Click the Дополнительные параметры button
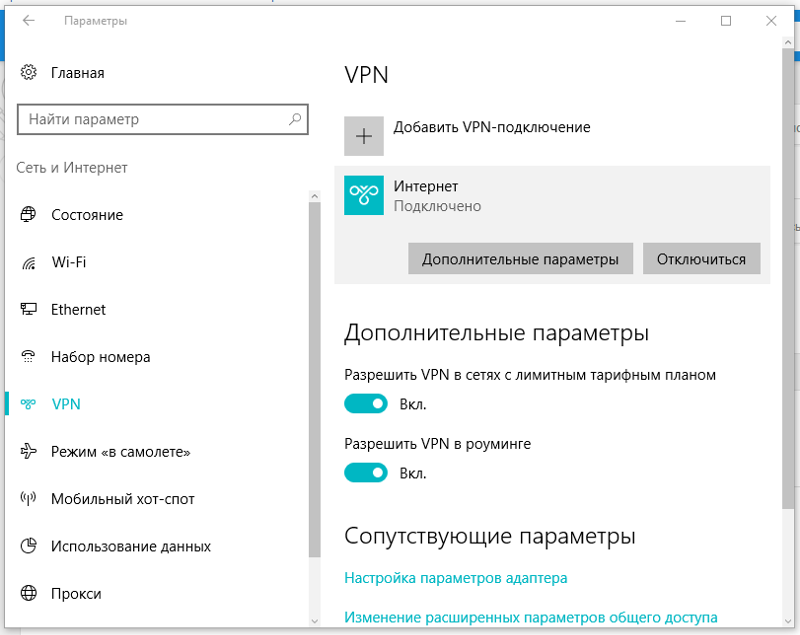This screenshot has height=635, width=800. tap(520, 259)
